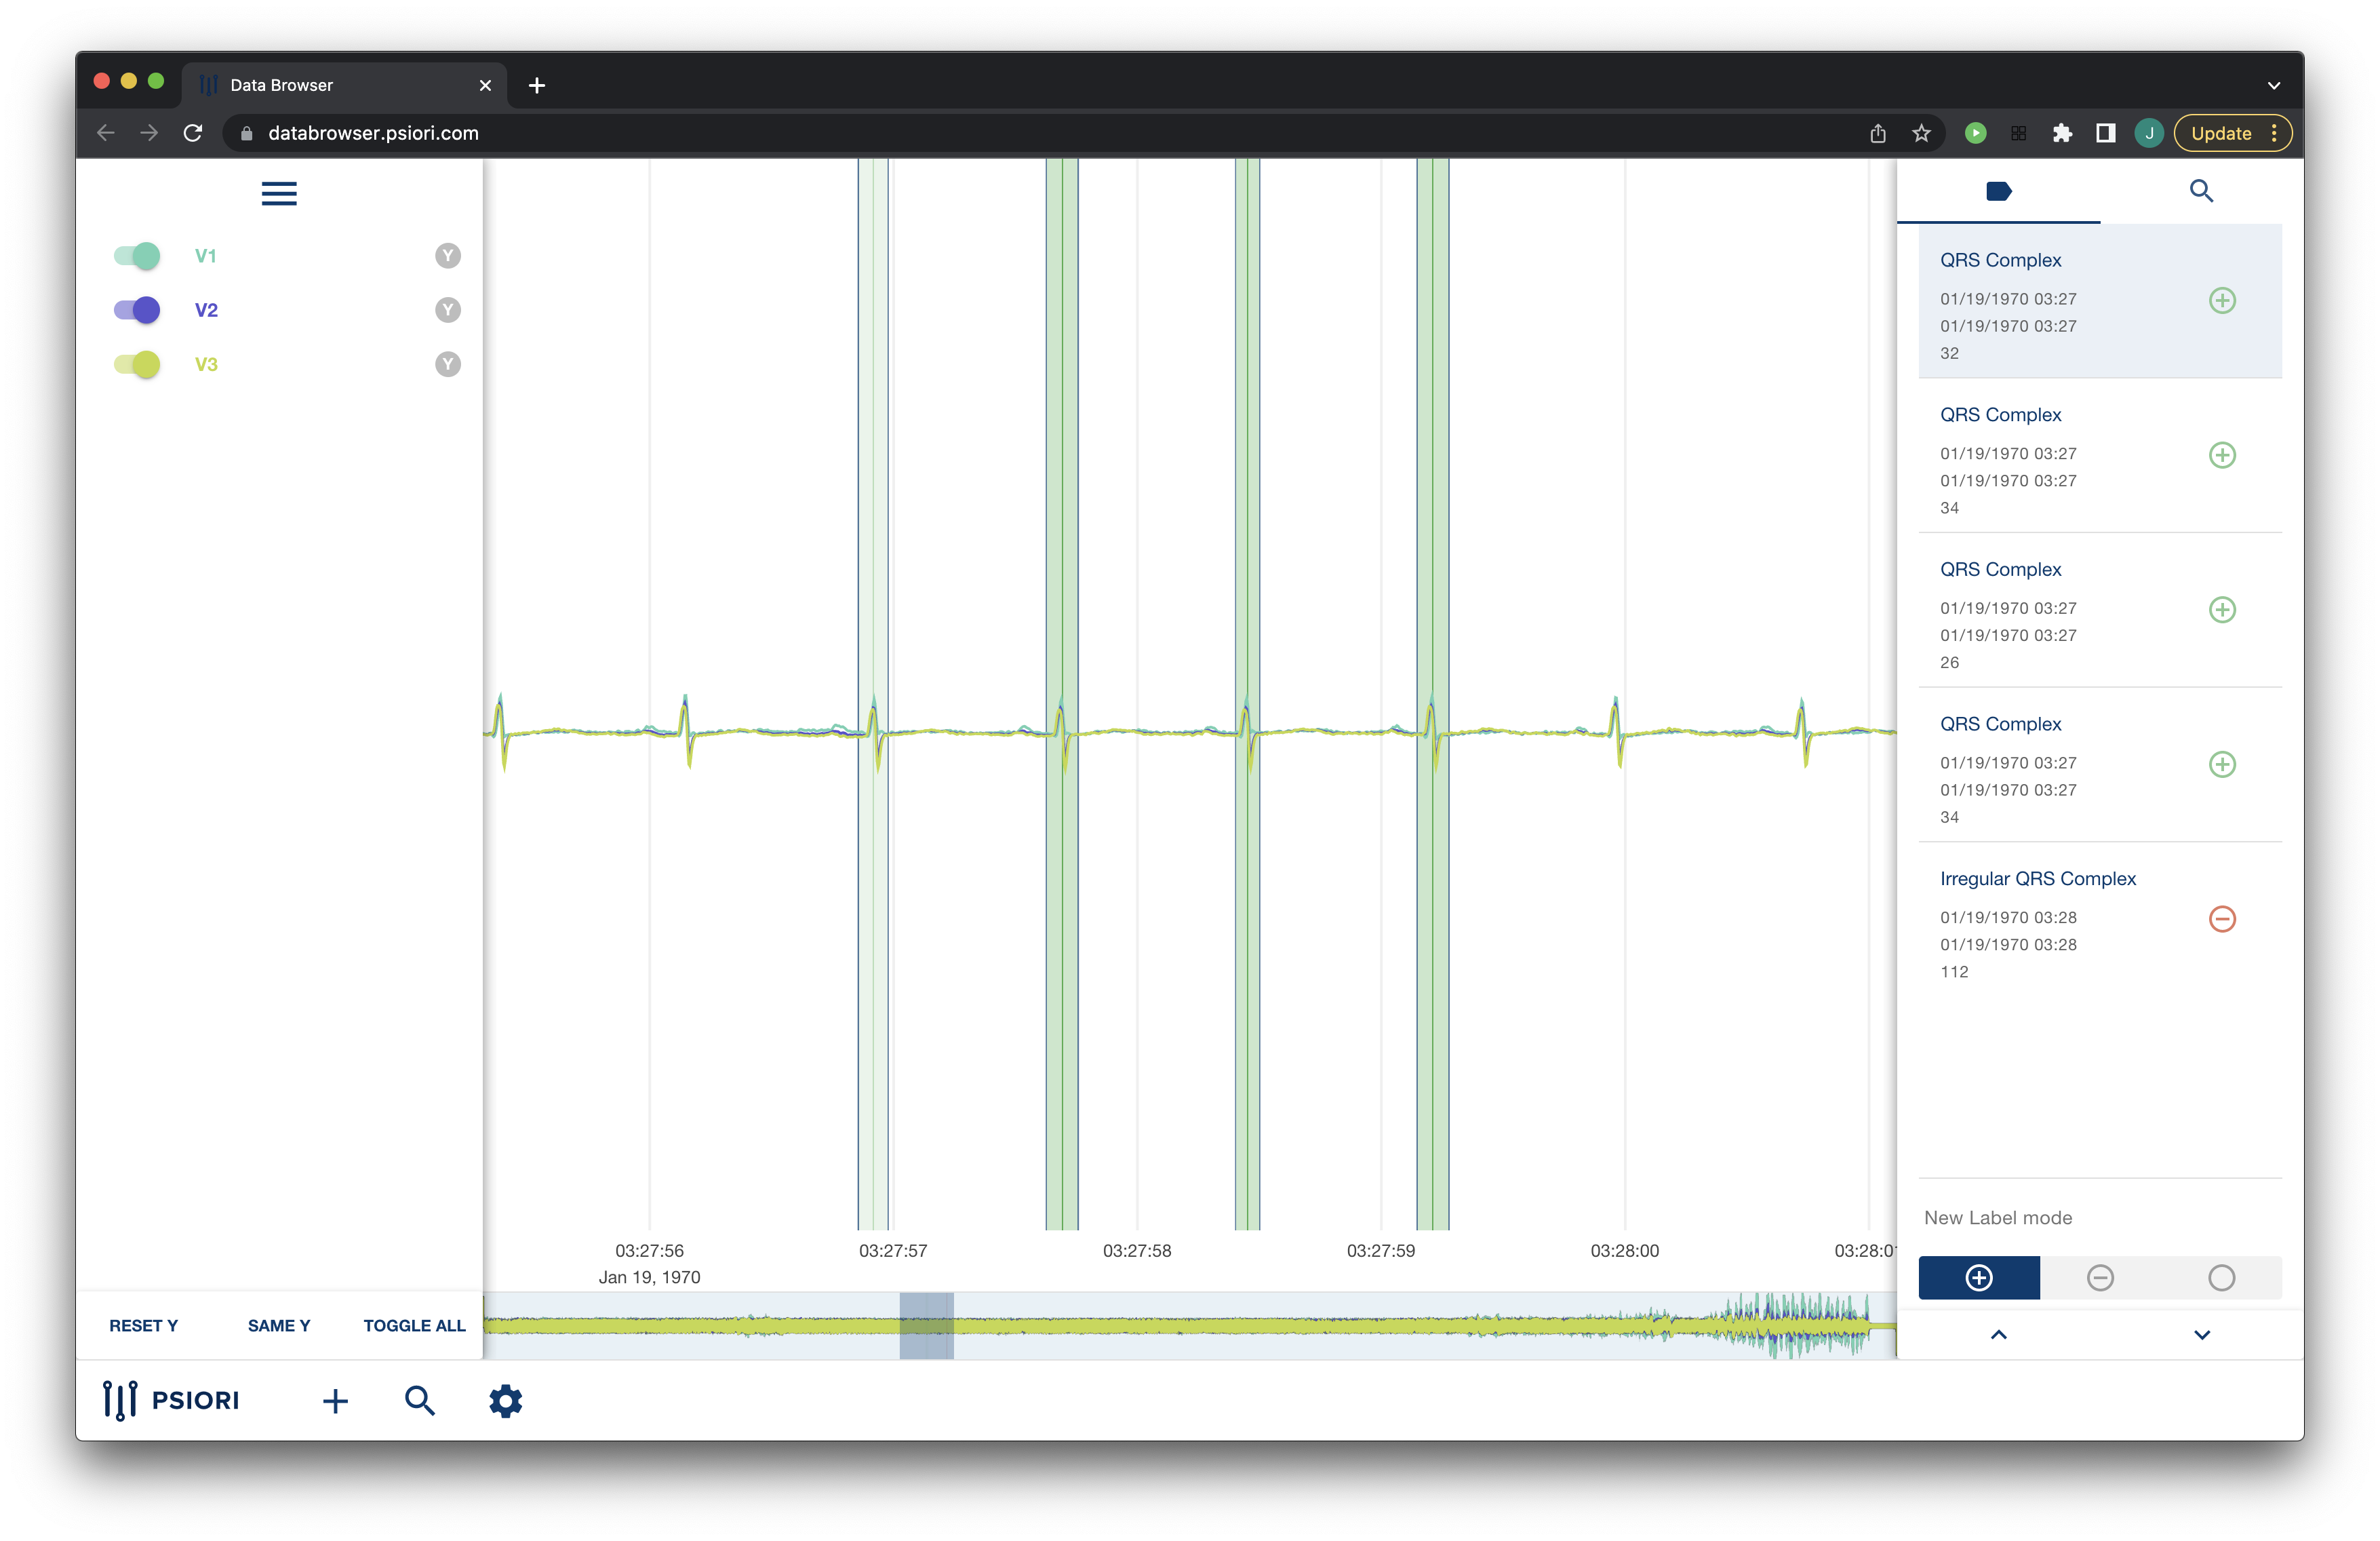Click the labeled green region near 03:27:59
This screenshot has height=1541, width=2380.
coord(1432,694)
